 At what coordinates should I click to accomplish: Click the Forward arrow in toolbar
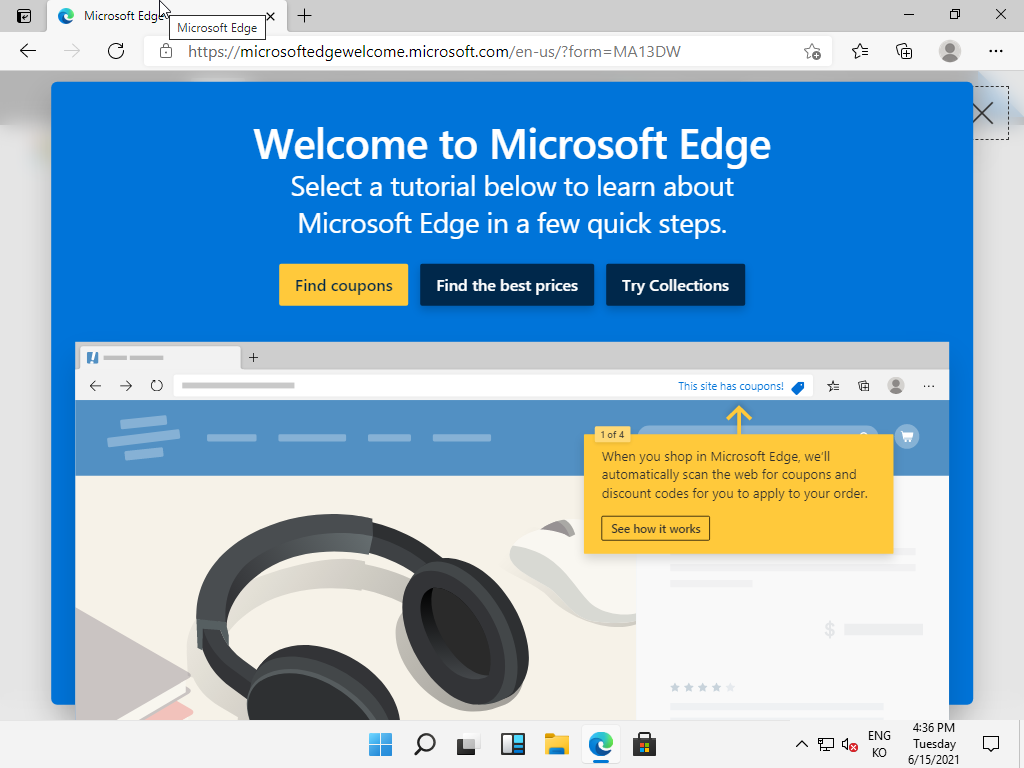72,51
